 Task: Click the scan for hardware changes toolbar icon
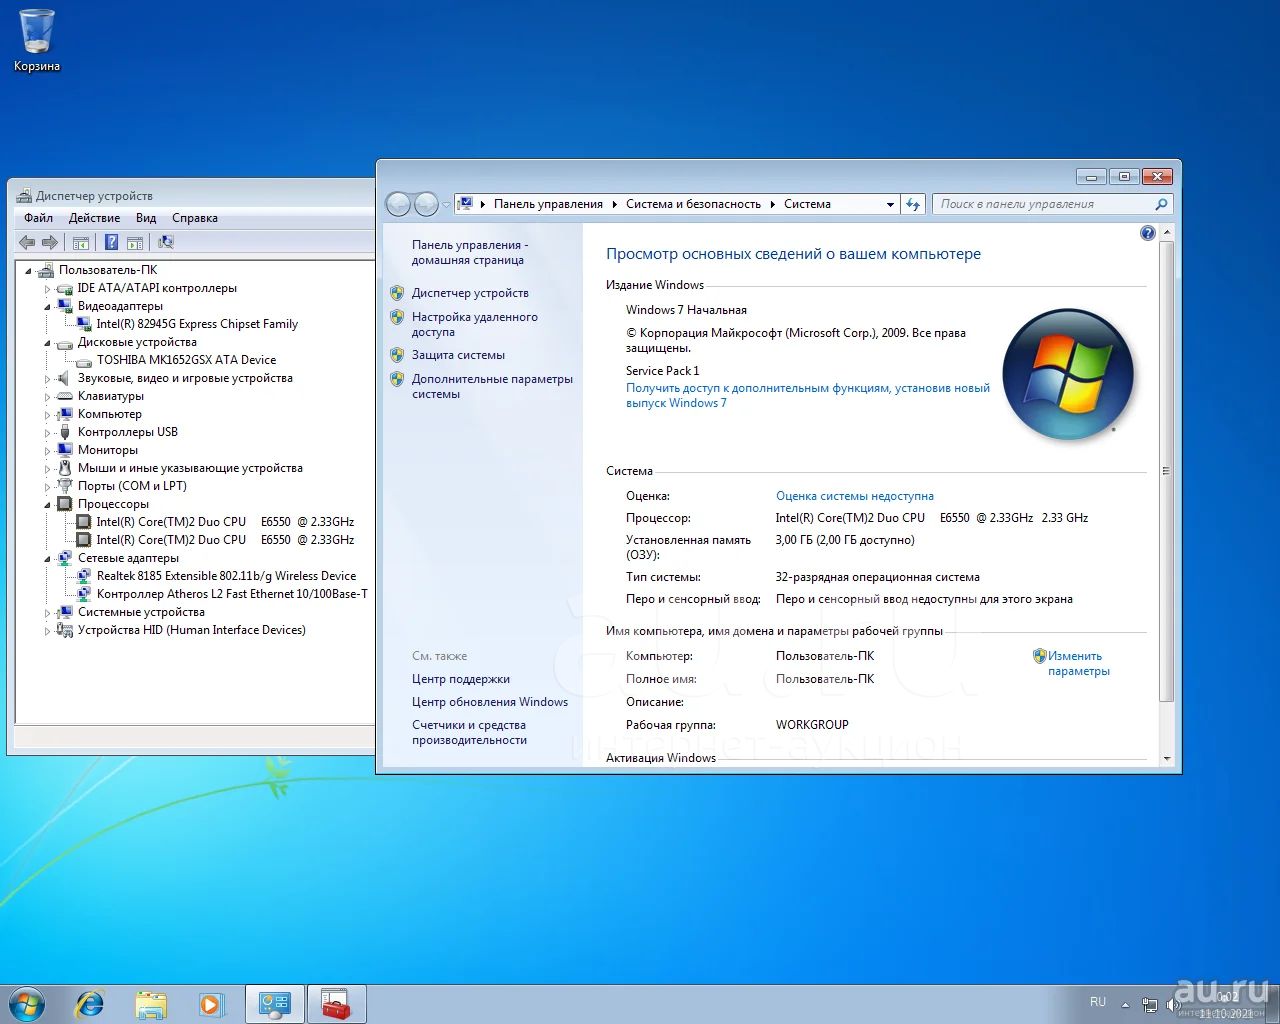tap(166, 242)
